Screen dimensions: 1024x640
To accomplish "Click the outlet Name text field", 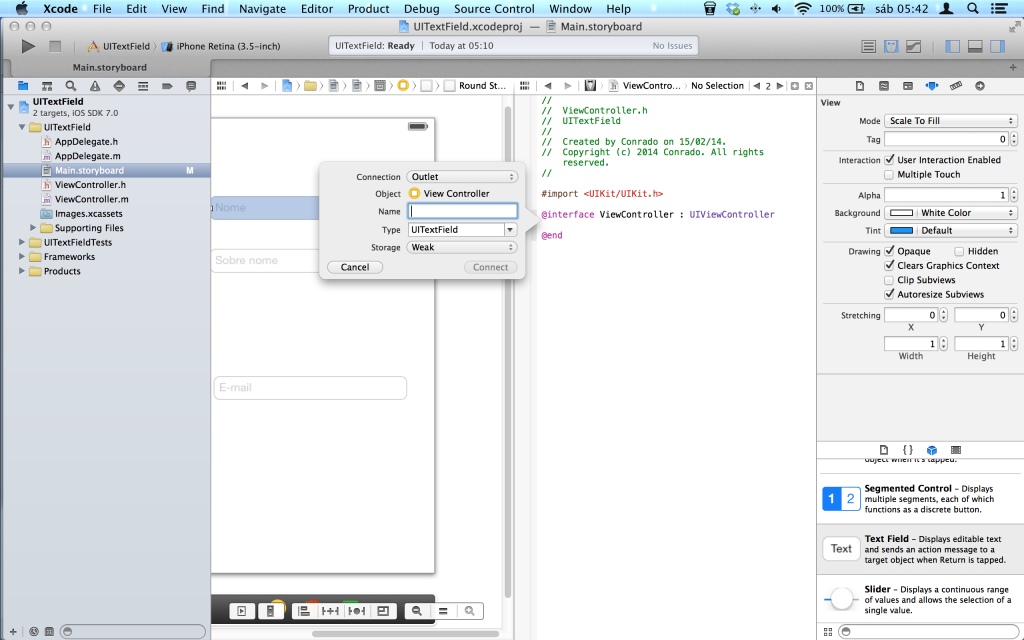I will click(462, 211).
